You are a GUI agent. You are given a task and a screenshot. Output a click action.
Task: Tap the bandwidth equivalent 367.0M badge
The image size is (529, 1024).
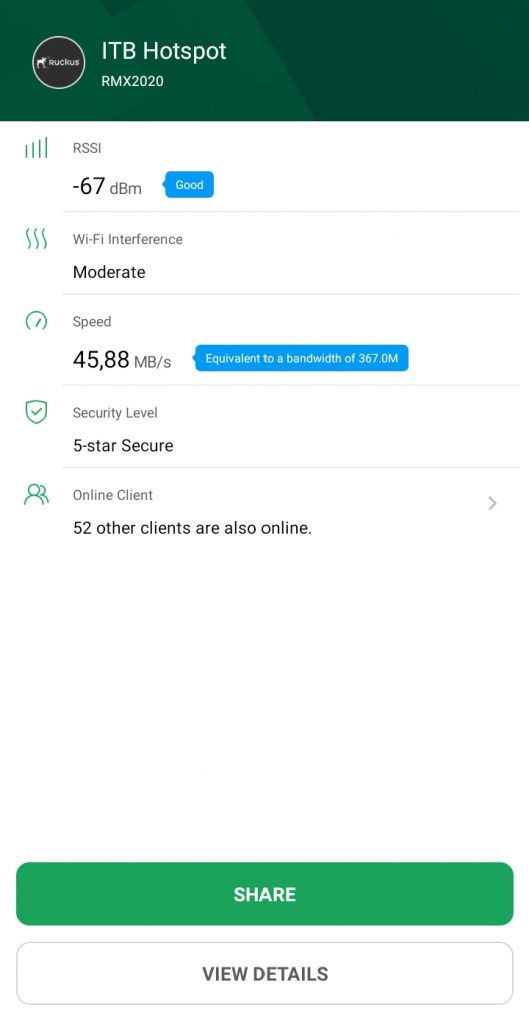[x=301, y=359]
